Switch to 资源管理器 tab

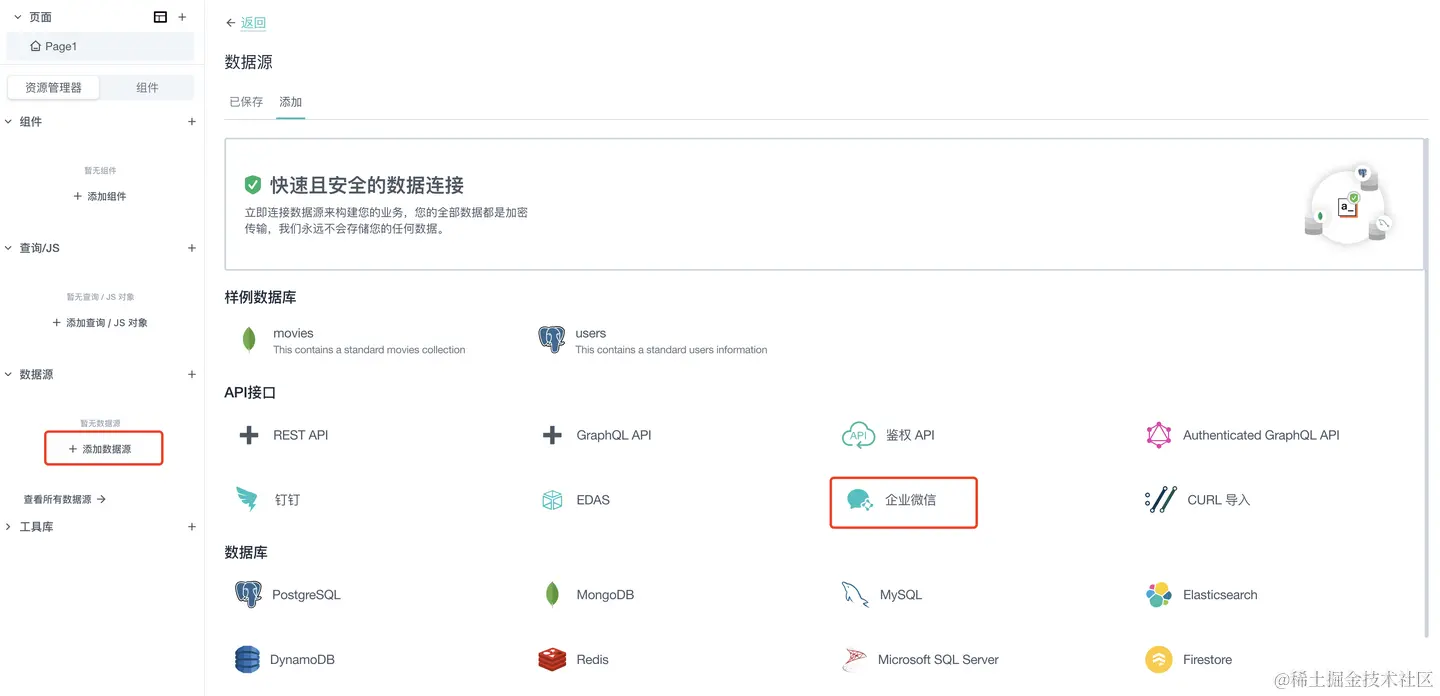point(54,88)
